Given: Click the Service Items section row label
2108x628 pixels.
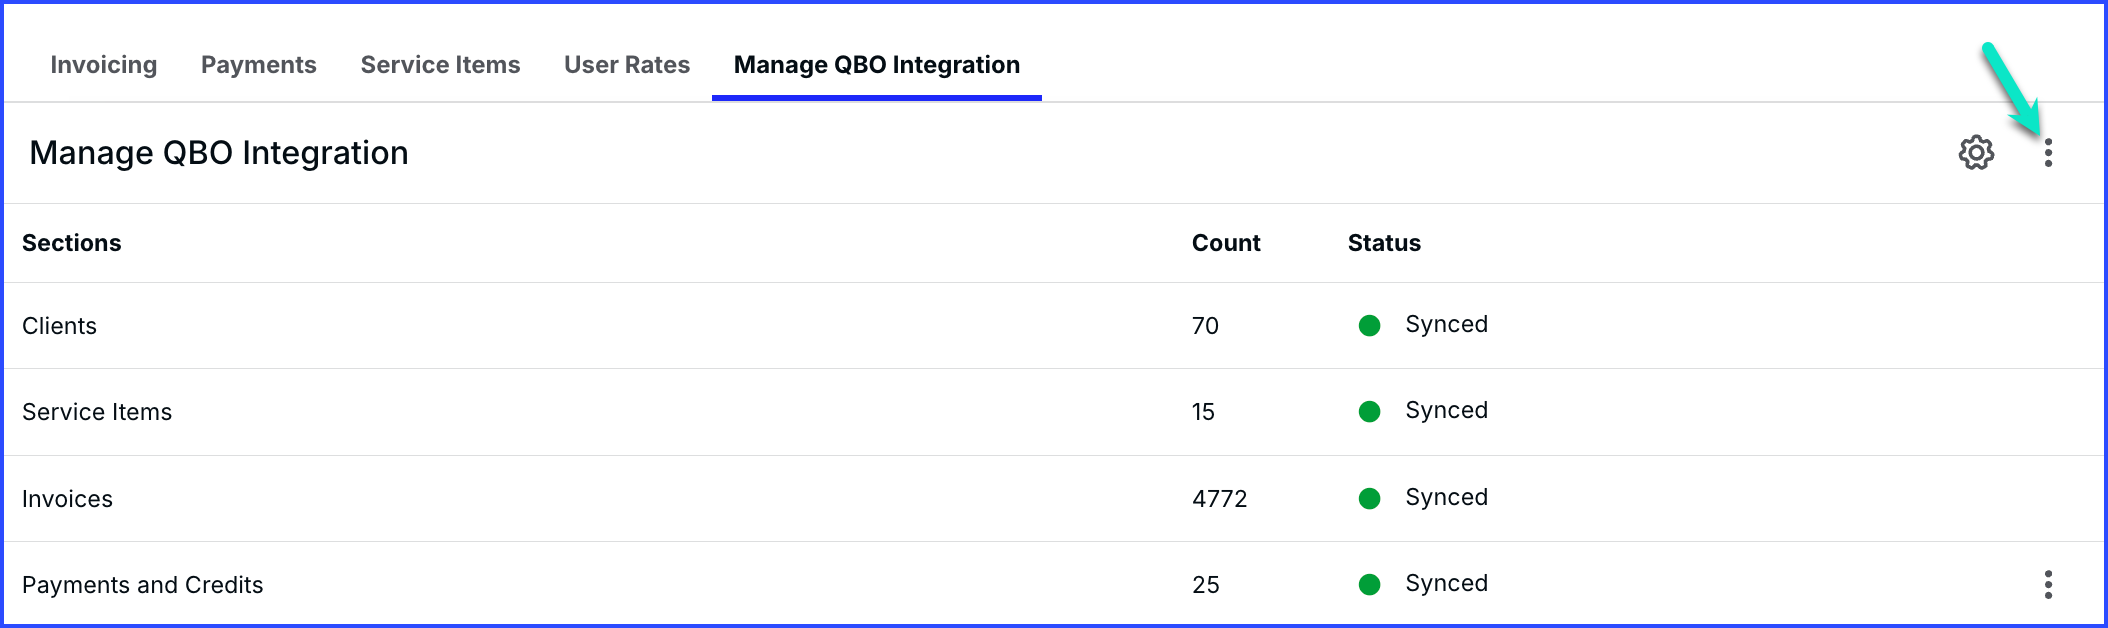Looking at the screenshot, I should (x=97, y=412).
